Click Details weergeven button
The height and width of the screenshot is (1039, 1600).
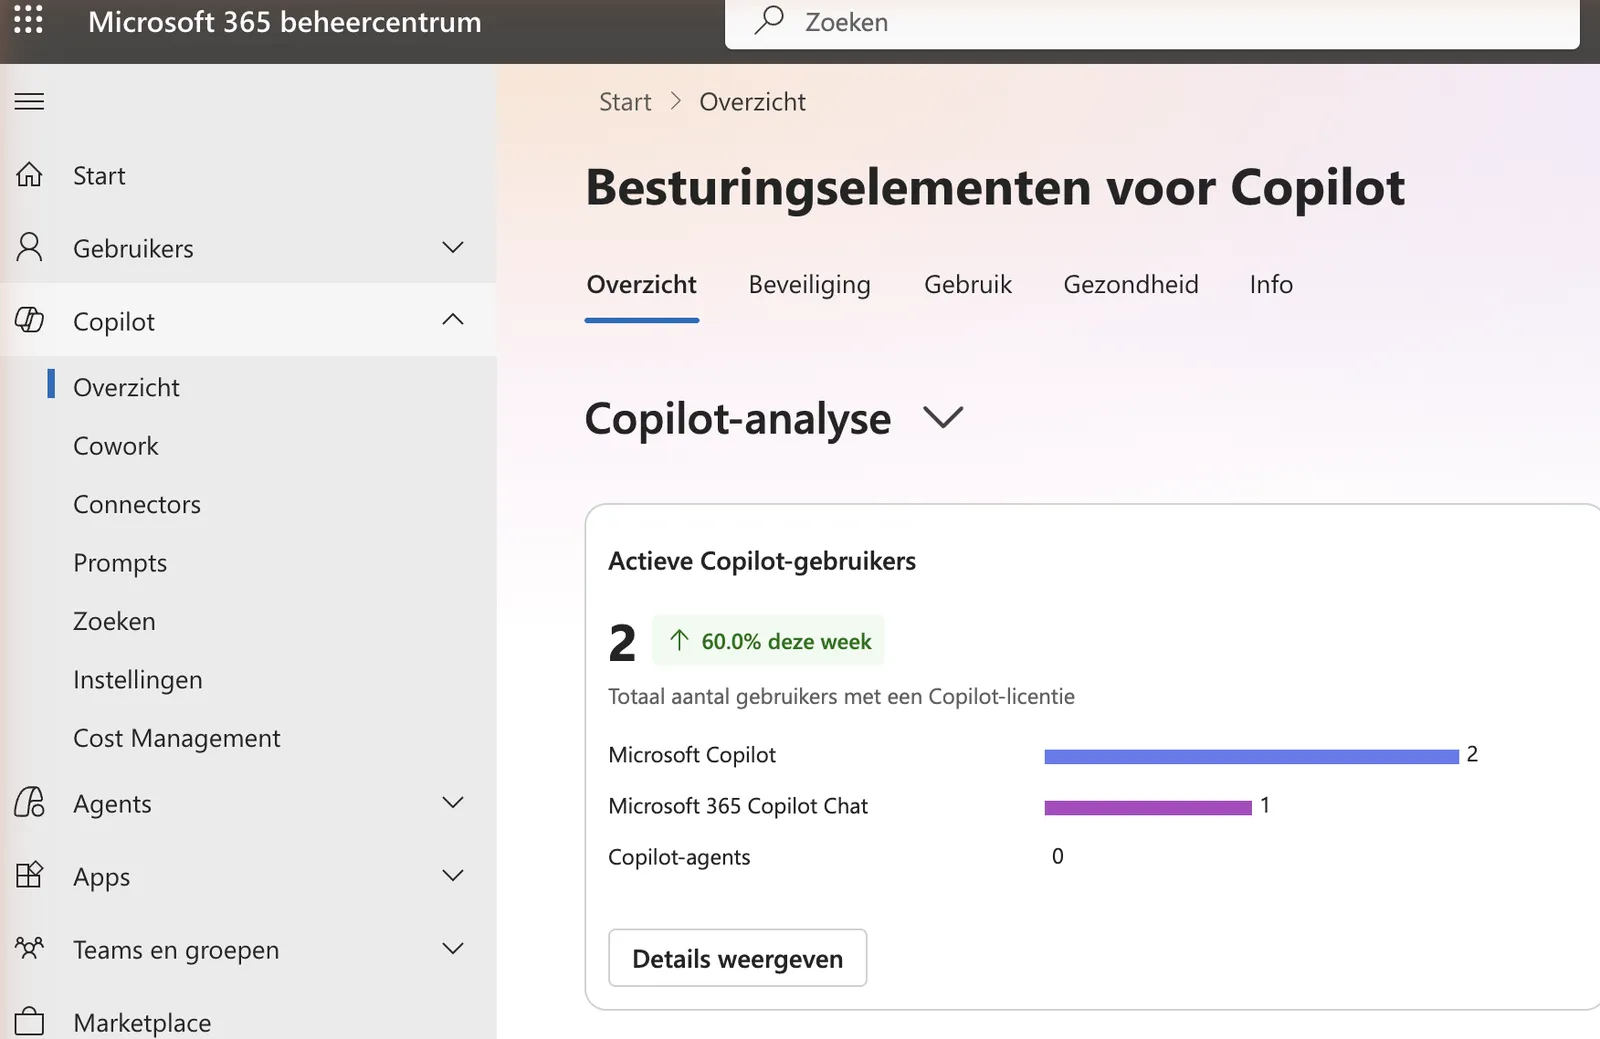(738, 958)
